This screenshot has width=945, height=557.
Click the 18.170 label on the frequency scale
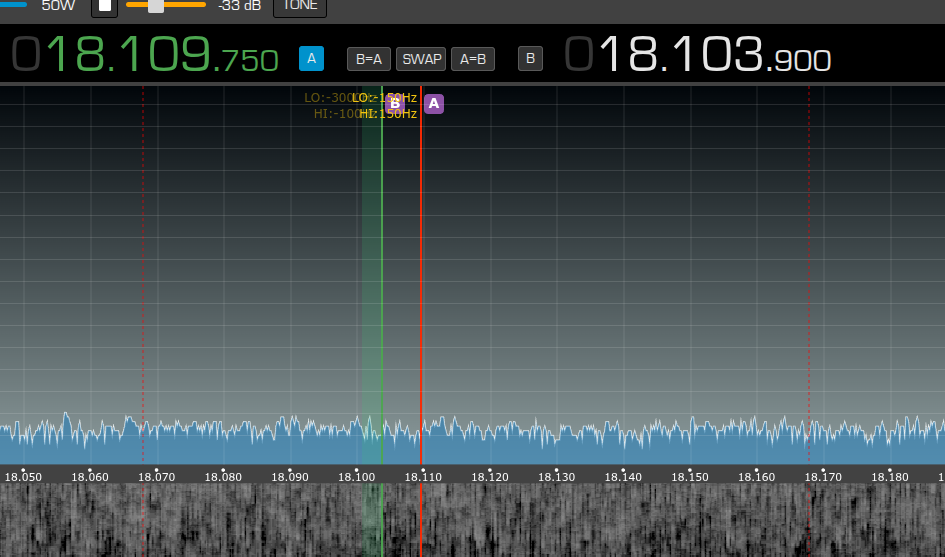(822, 477)
